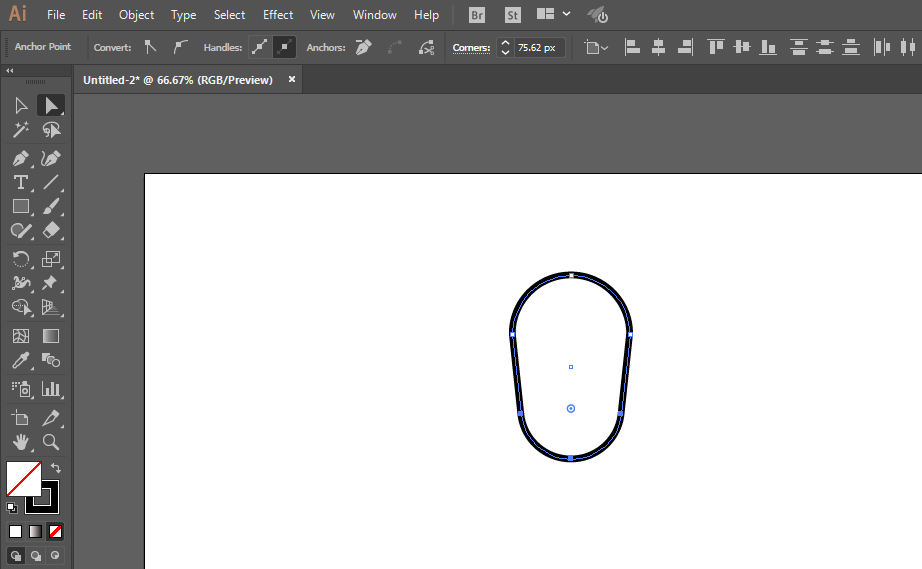Select the Curvature tool

pyautogui.click(x=51, y=158)
